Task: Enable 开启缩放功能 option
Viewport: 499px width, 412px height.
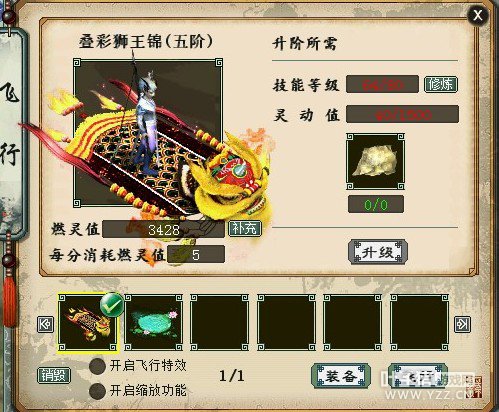Action: [x=98, y=391]
